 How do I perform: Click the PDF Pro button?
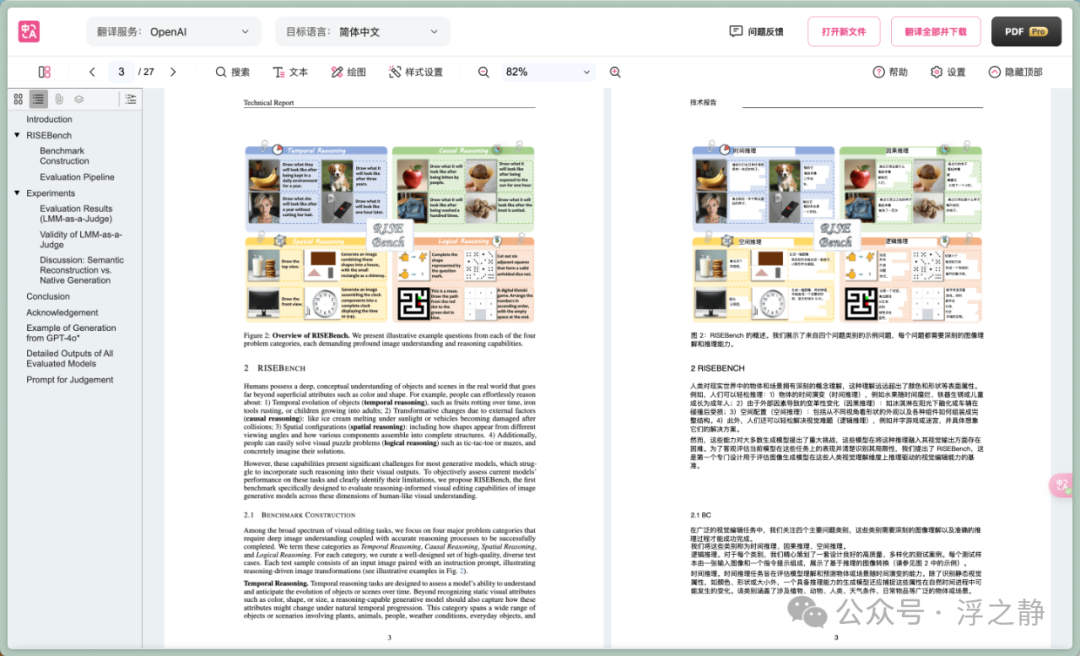click(x=1026, y=32)
